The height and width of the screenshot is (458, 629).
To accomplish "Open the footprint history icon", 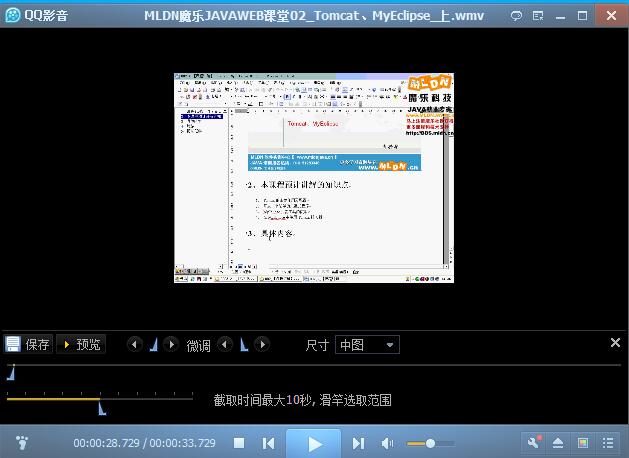I will pos(22,443).
